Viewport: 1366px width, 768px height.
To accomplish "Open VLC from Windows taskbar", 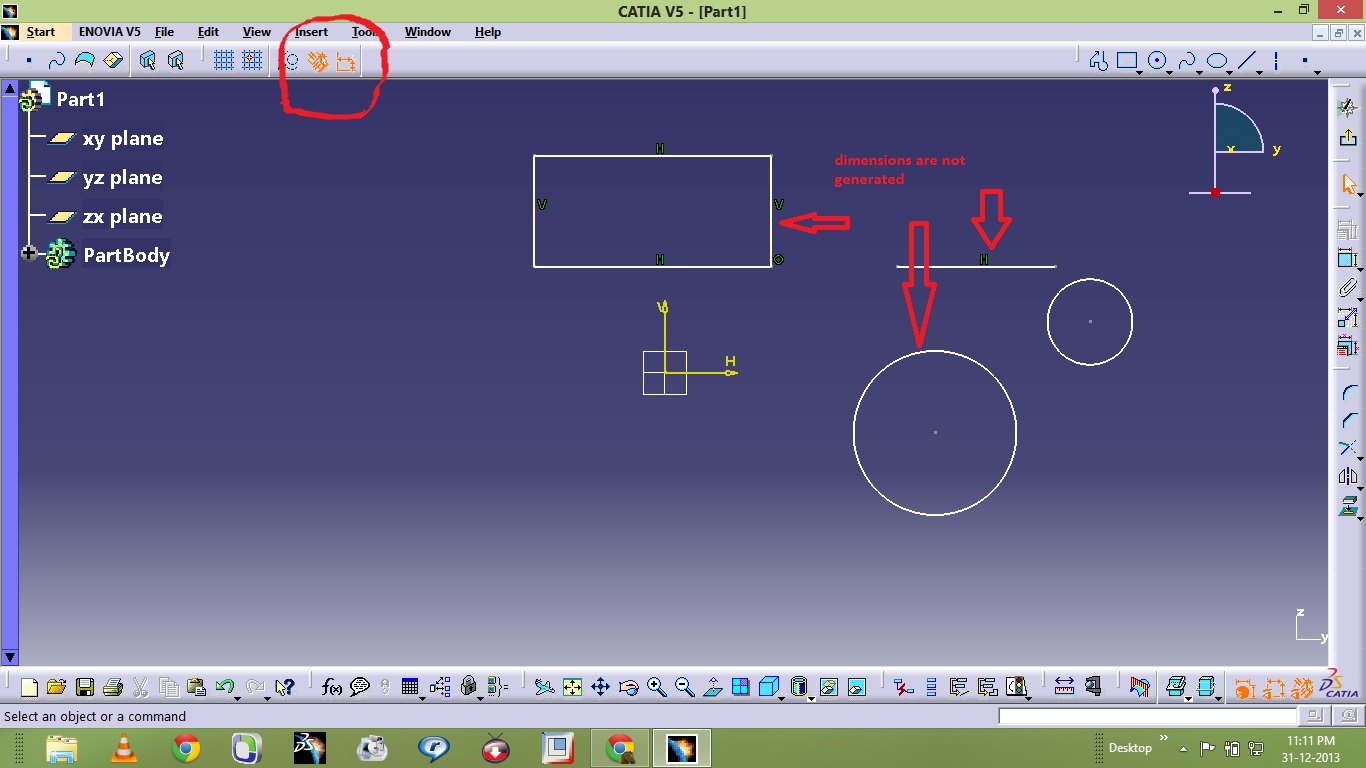I will [124, 748].
